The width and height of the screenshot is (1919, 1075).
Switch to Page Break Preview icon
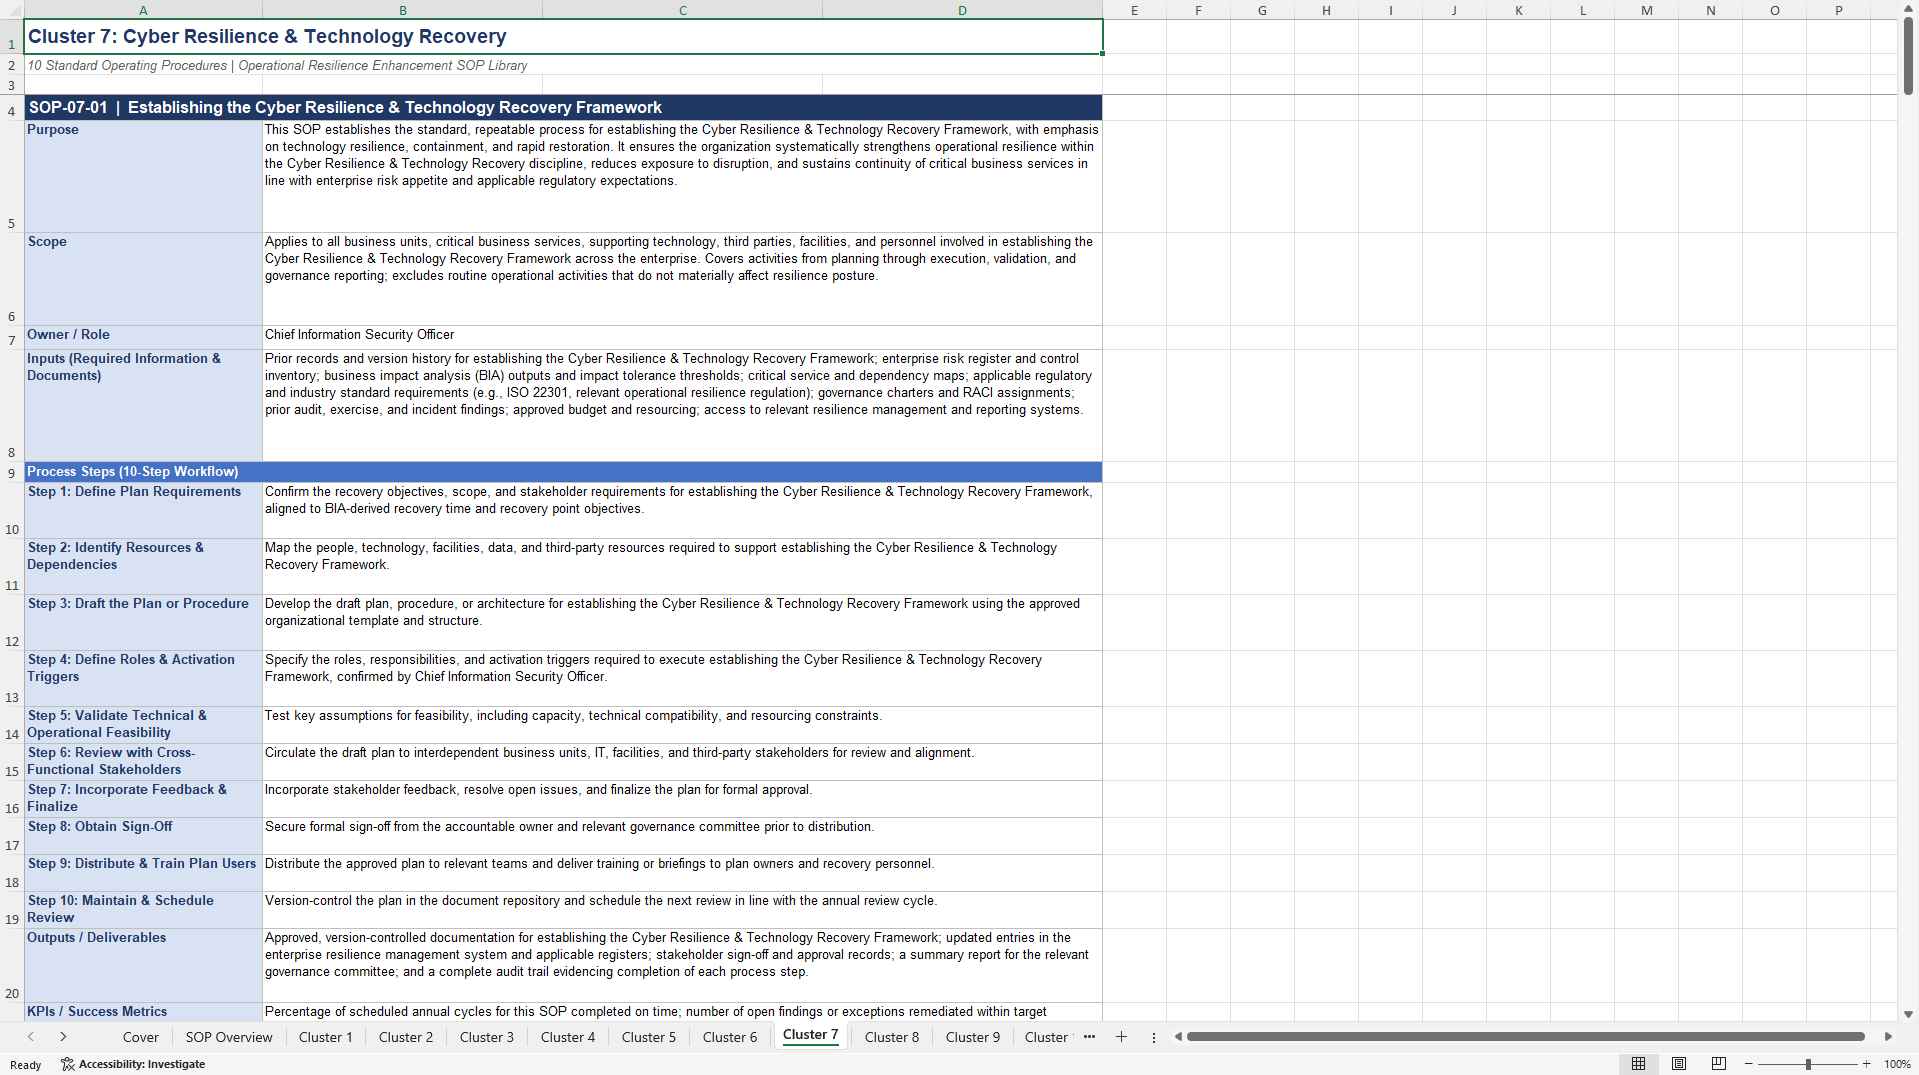[x=1719, y=1064]
